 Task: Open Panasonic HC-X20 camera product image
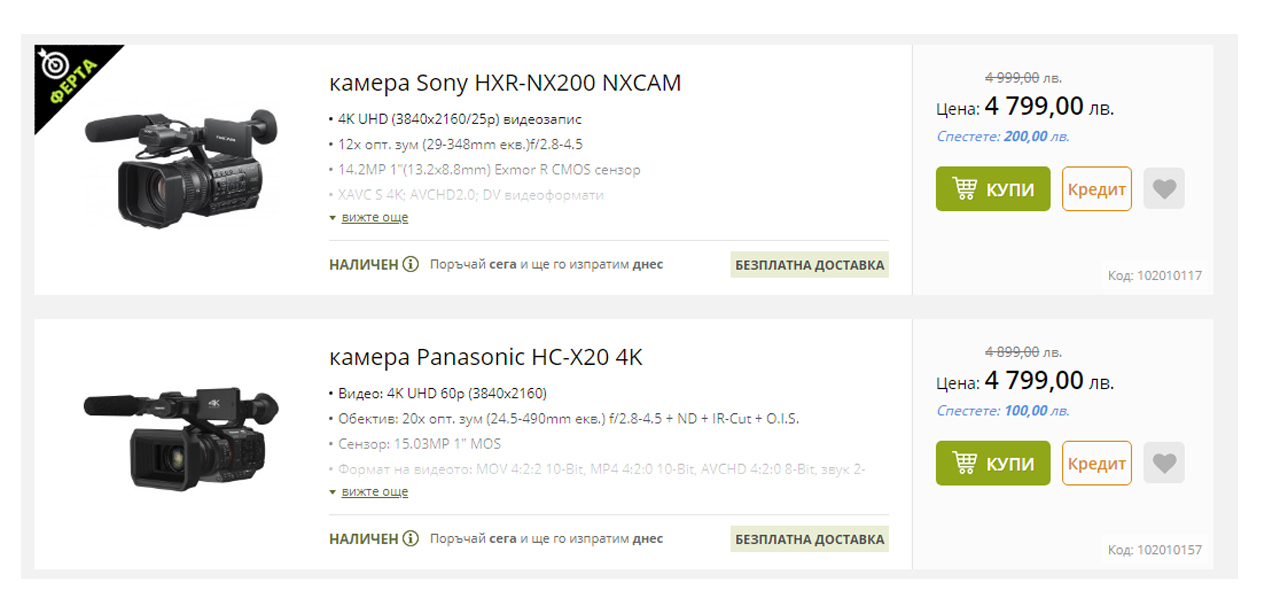pos(181,438)
